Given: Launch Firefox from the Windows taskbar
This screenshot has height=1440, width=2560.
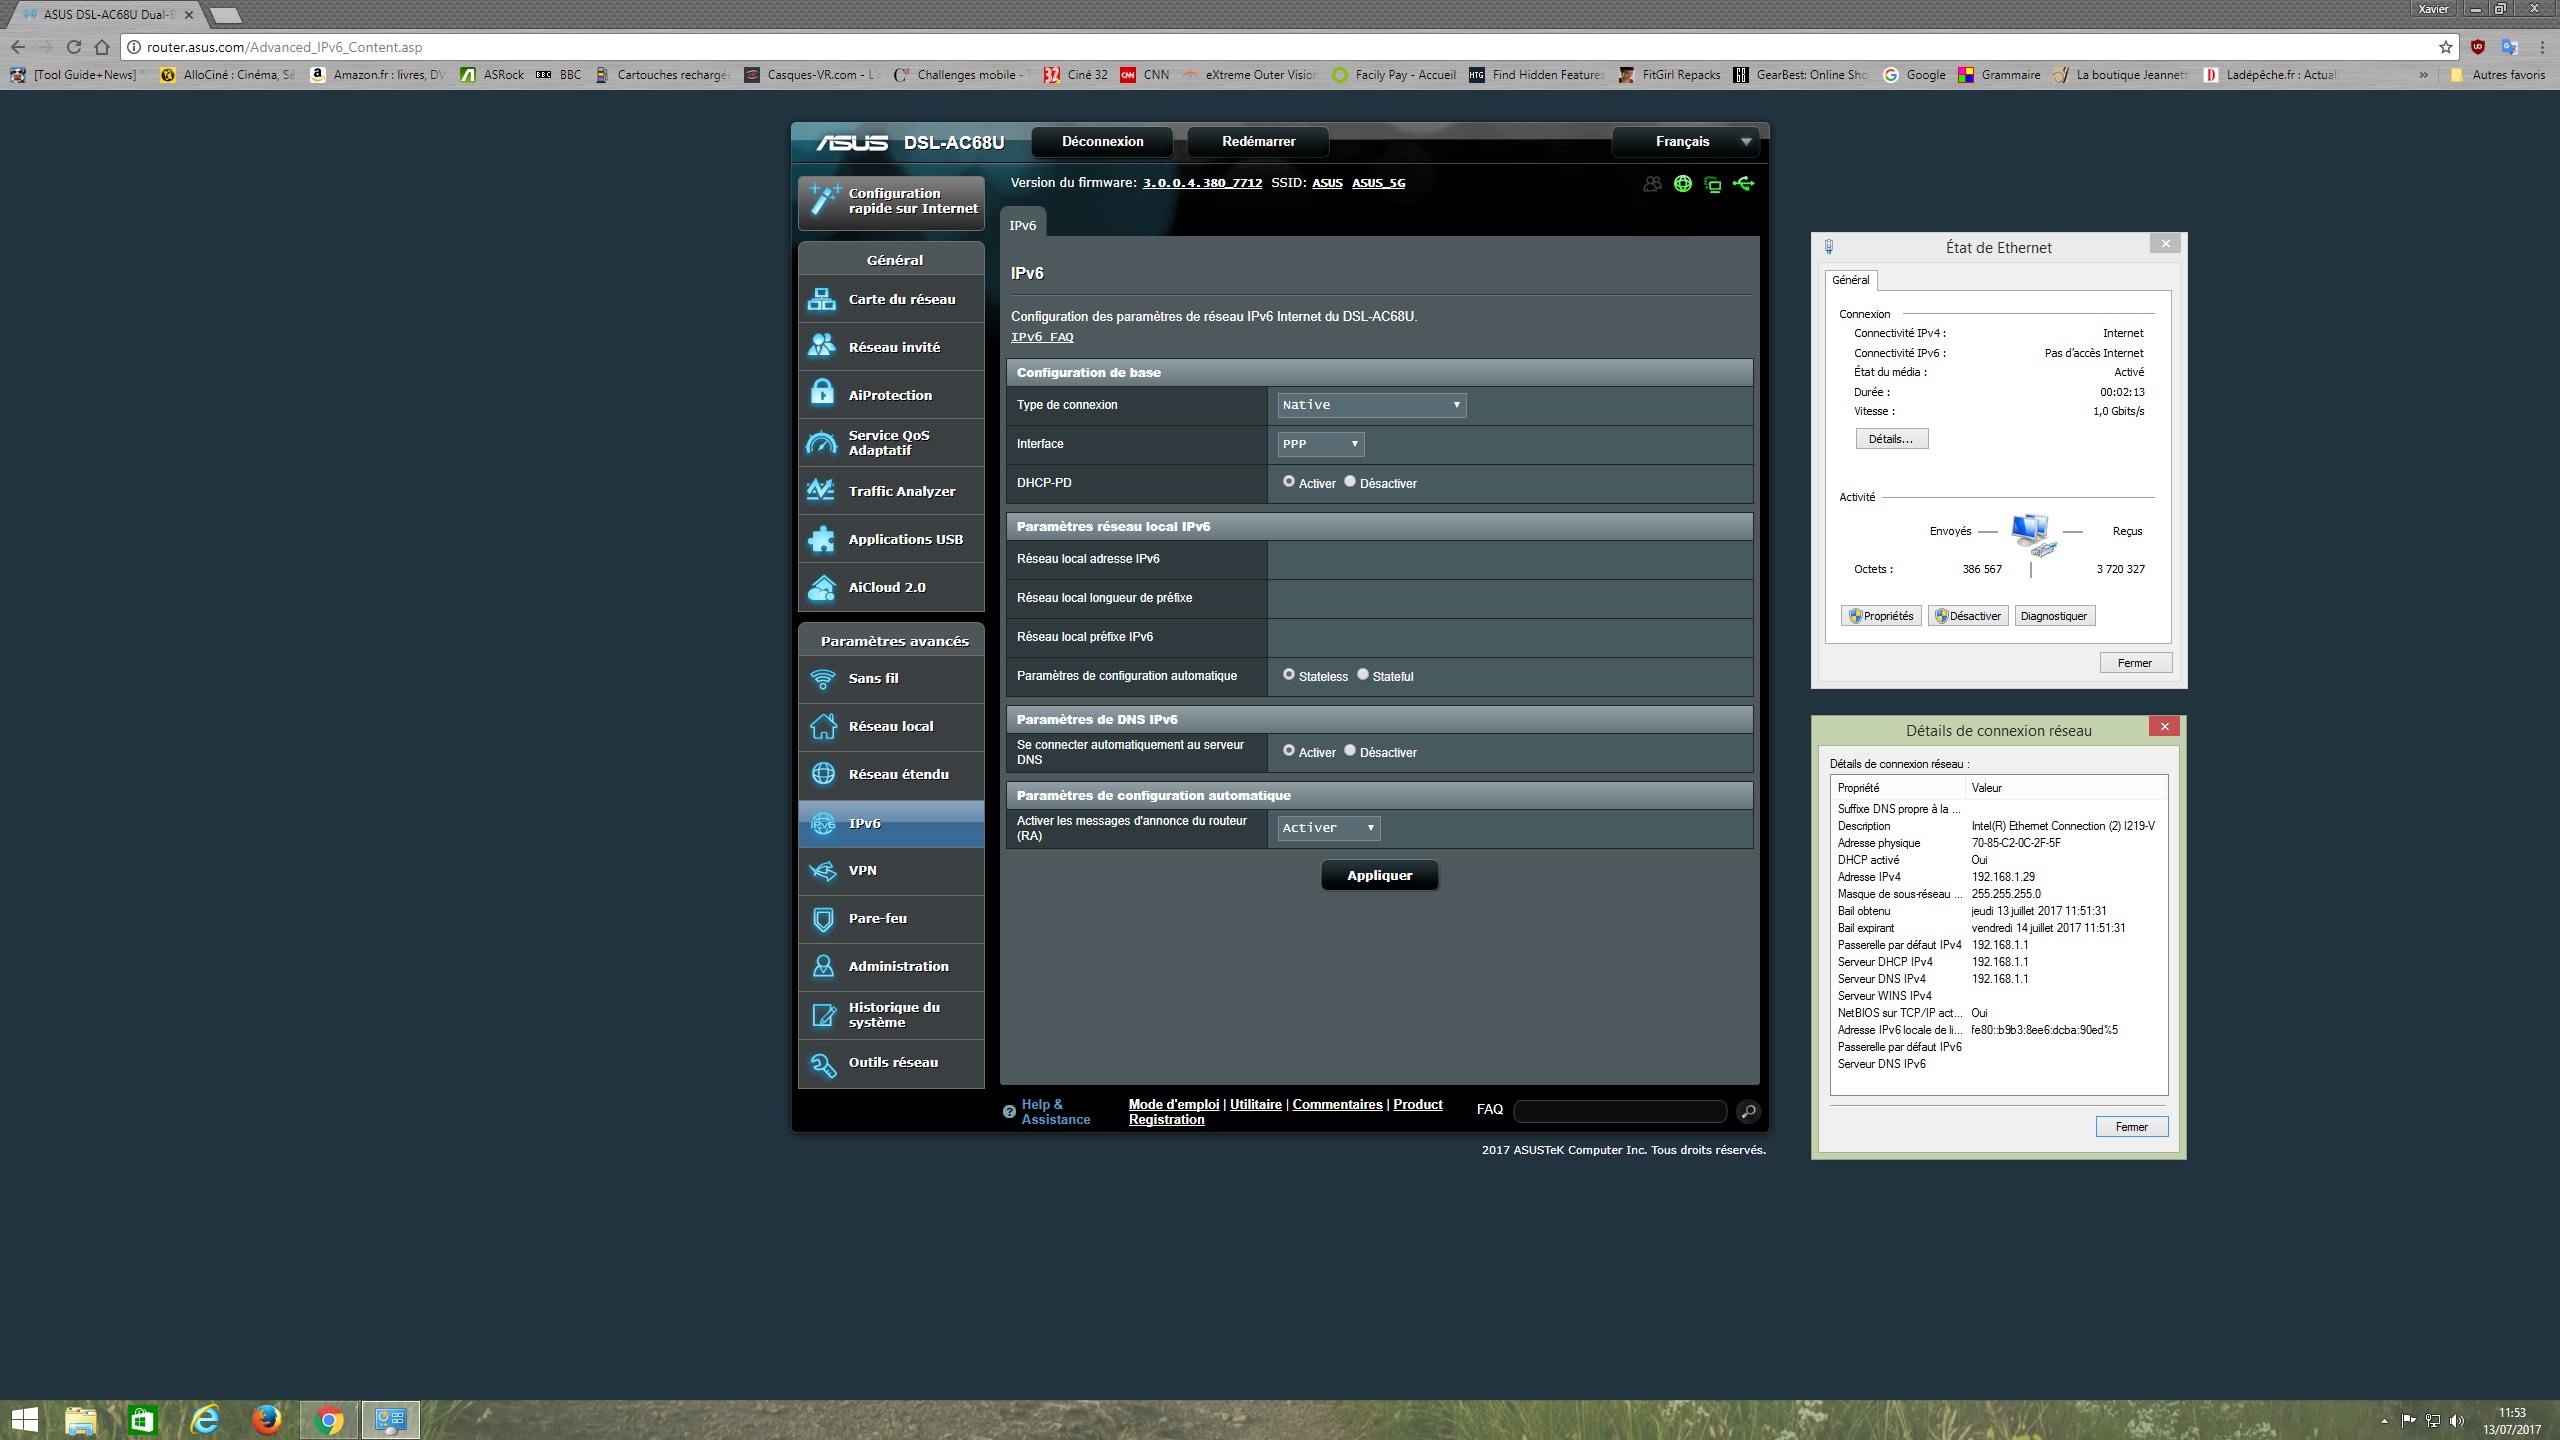Looking at the screenshot, I should (x=266, y=1419).
